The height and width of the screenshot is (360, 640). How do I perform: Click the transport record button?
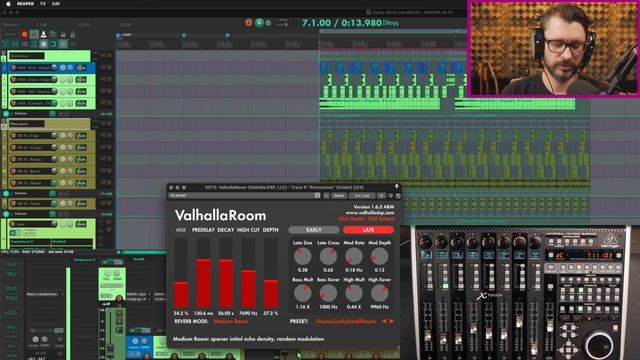[x=248, y=23]
